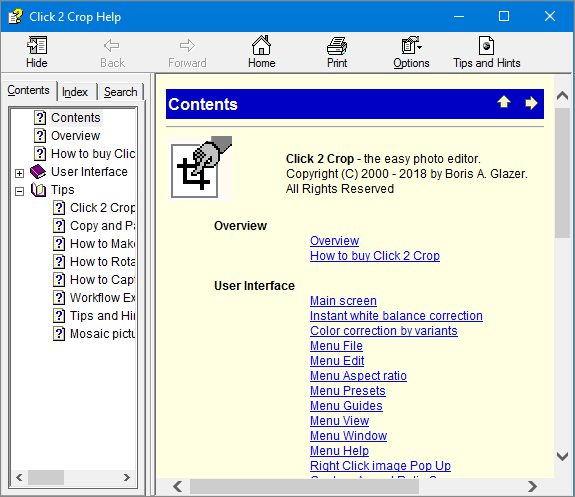
Task: Select Overview topic in the tree
Action: coord(75,136)
